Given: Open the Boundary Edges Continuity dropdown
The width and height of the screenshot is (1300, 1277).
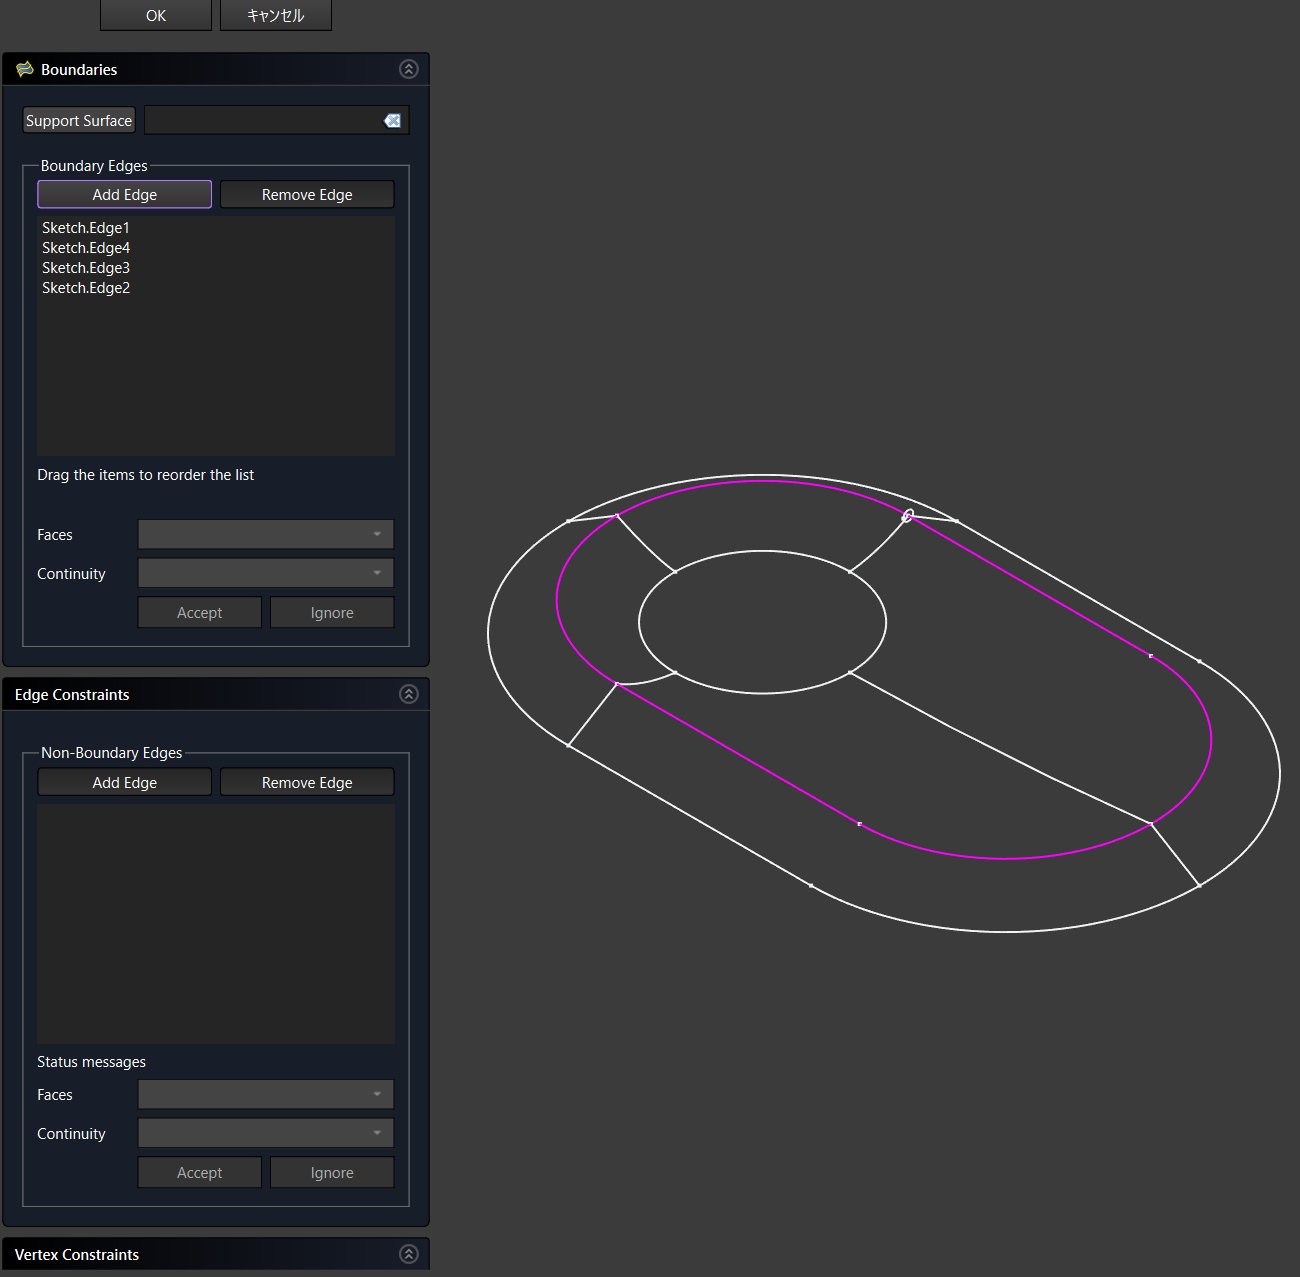Looking at the screenshot, I should coord(265,573).
